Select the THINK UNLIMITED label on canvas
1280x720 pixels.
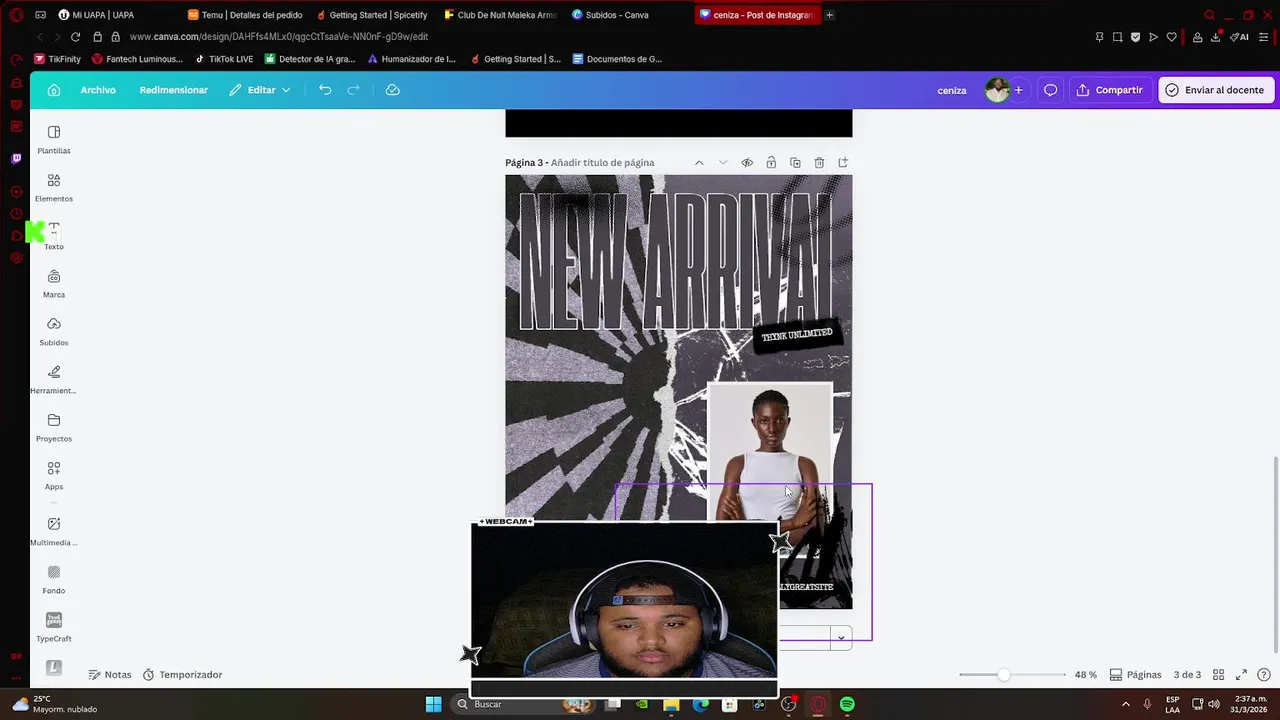[797, 335]
